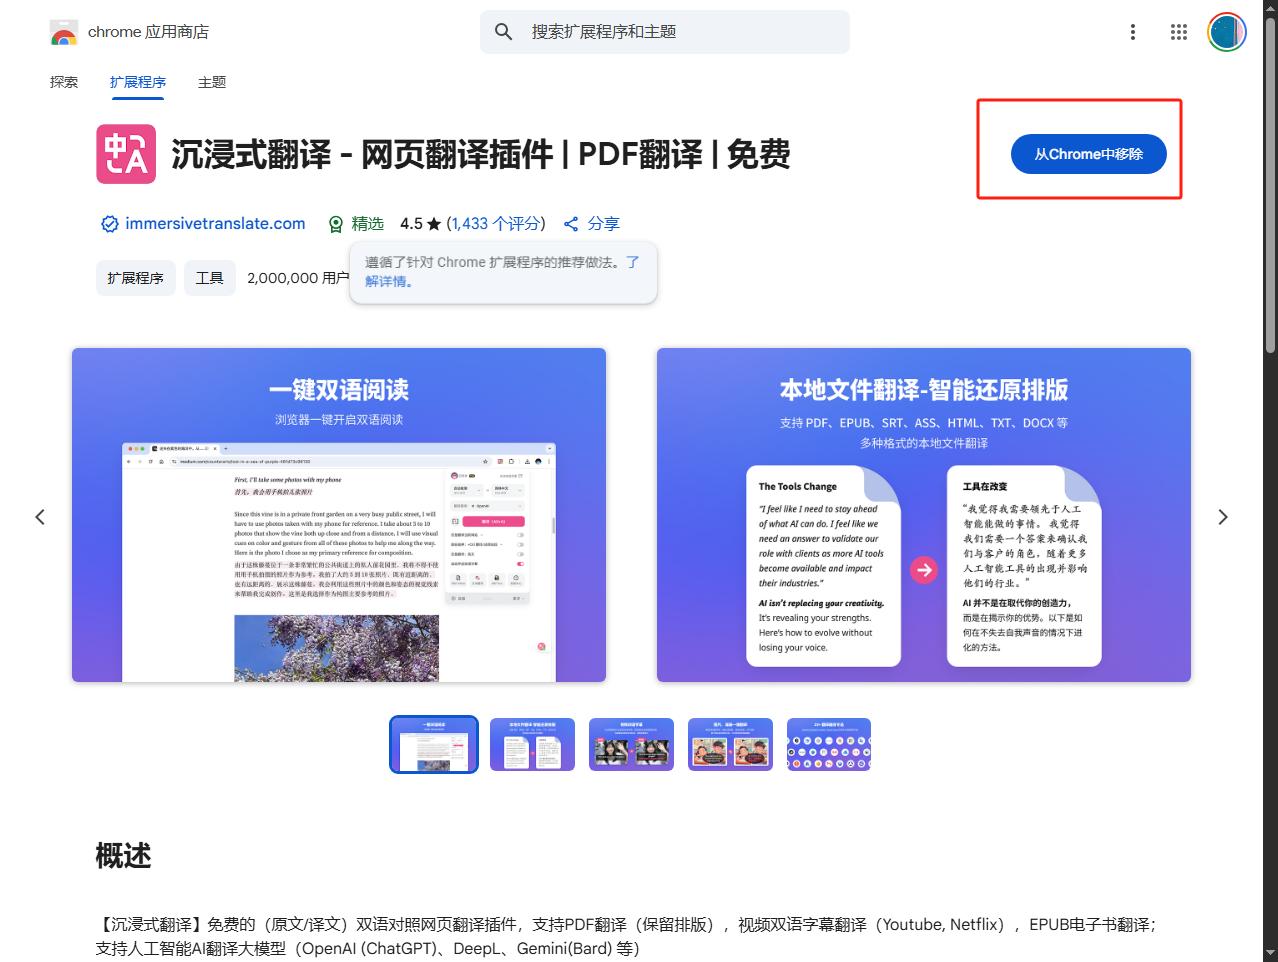Click the search magnifier icon
The width and height of the screenshot is (1278, 962).
coord(504,32)
